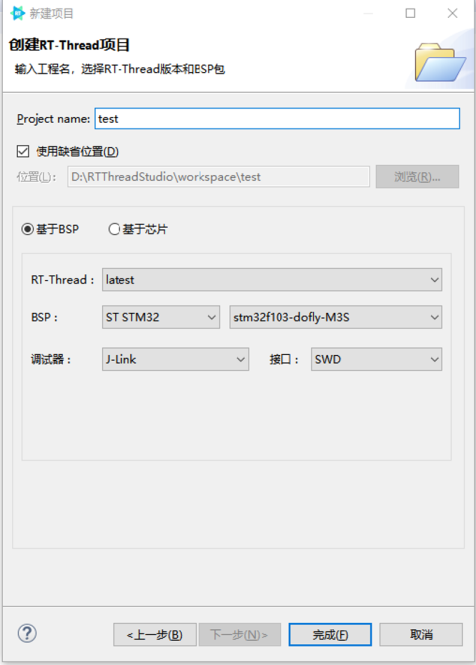The image size is (476, 665).
Task: Open the RT-Thread version dropdown
Action: coord(272,279)
